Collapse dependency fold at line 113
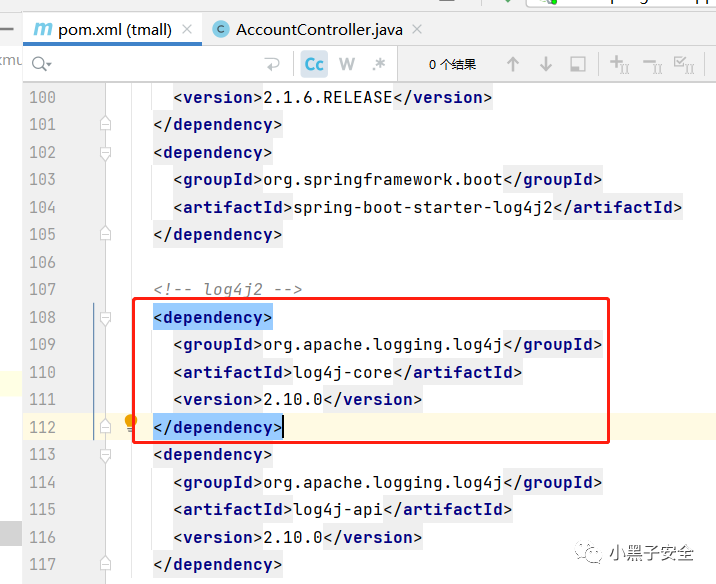 105,455
